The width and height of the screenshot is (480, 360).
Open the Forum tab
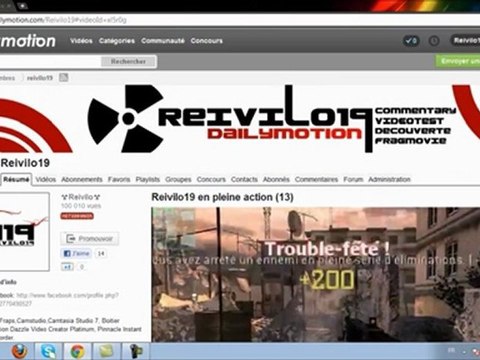(353, 179)
